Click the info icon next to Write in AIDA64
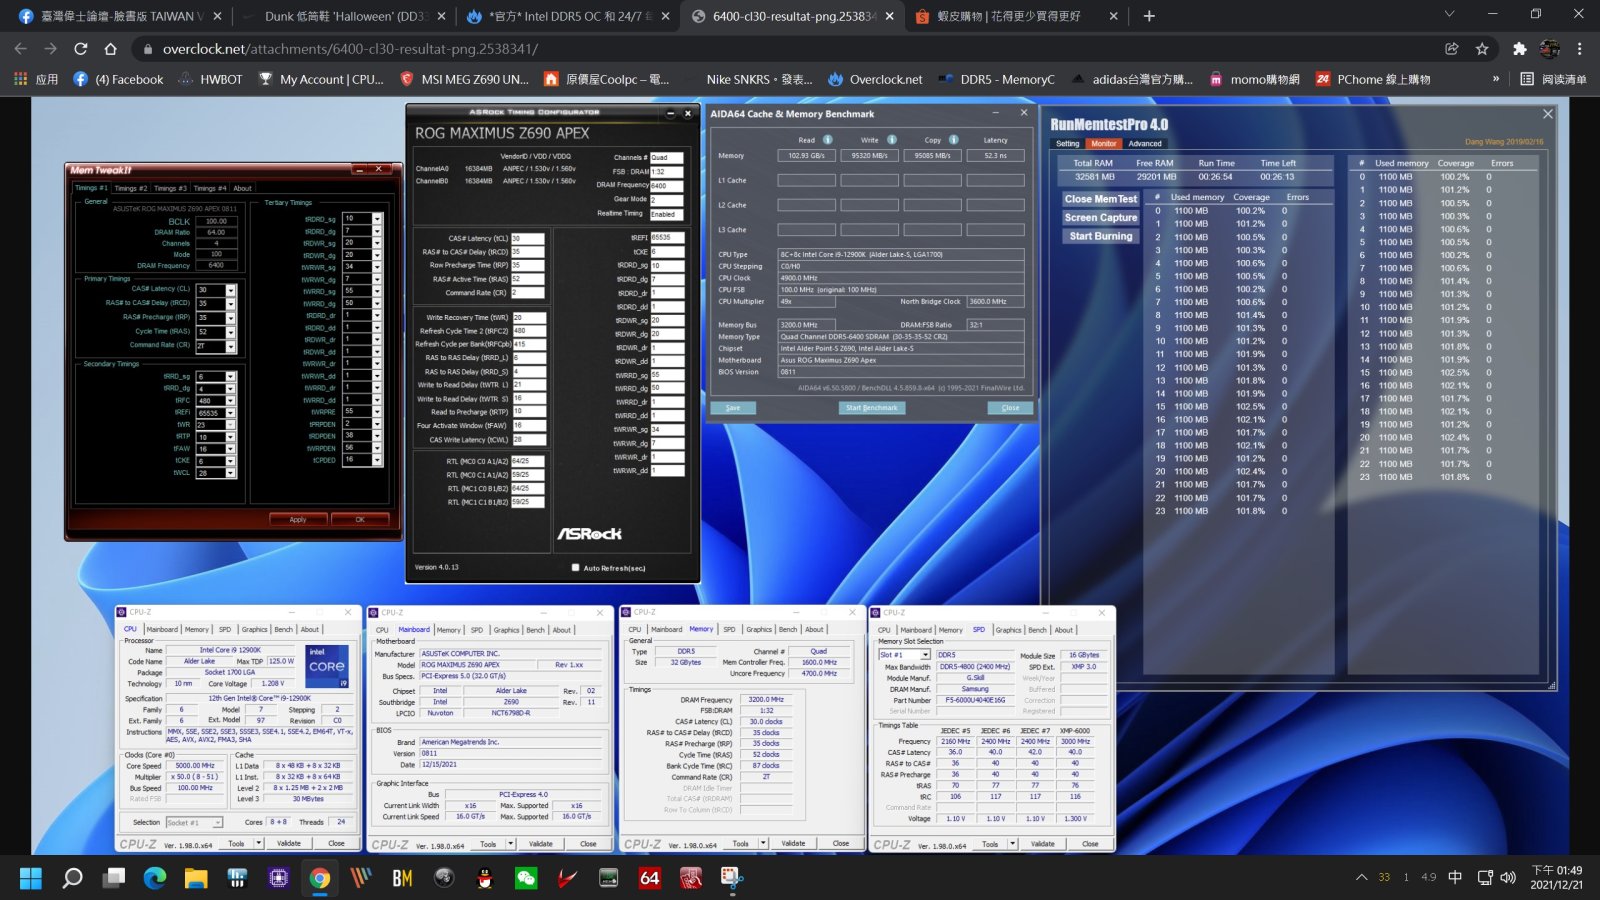The image size is (1600, 900). (x=892, y=140)
